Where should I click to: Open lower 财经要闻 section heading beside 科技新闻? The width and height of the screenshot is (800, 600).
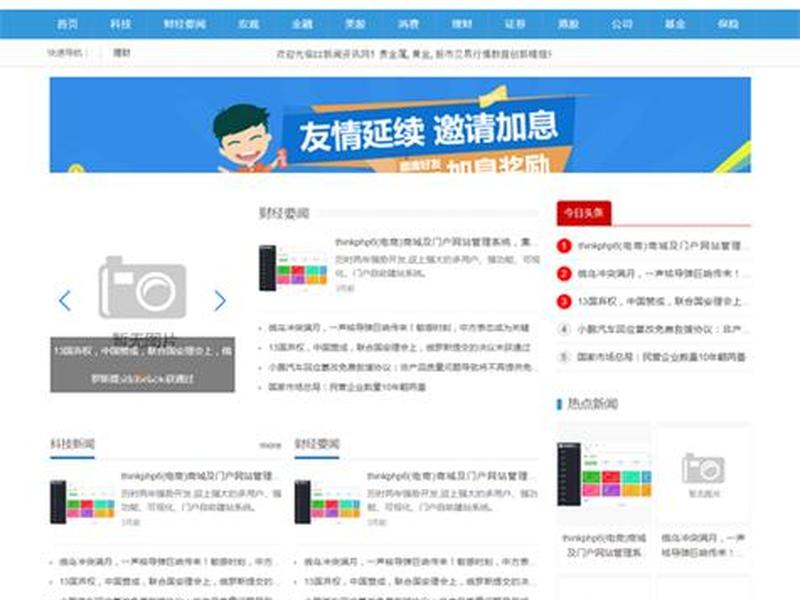317,443
